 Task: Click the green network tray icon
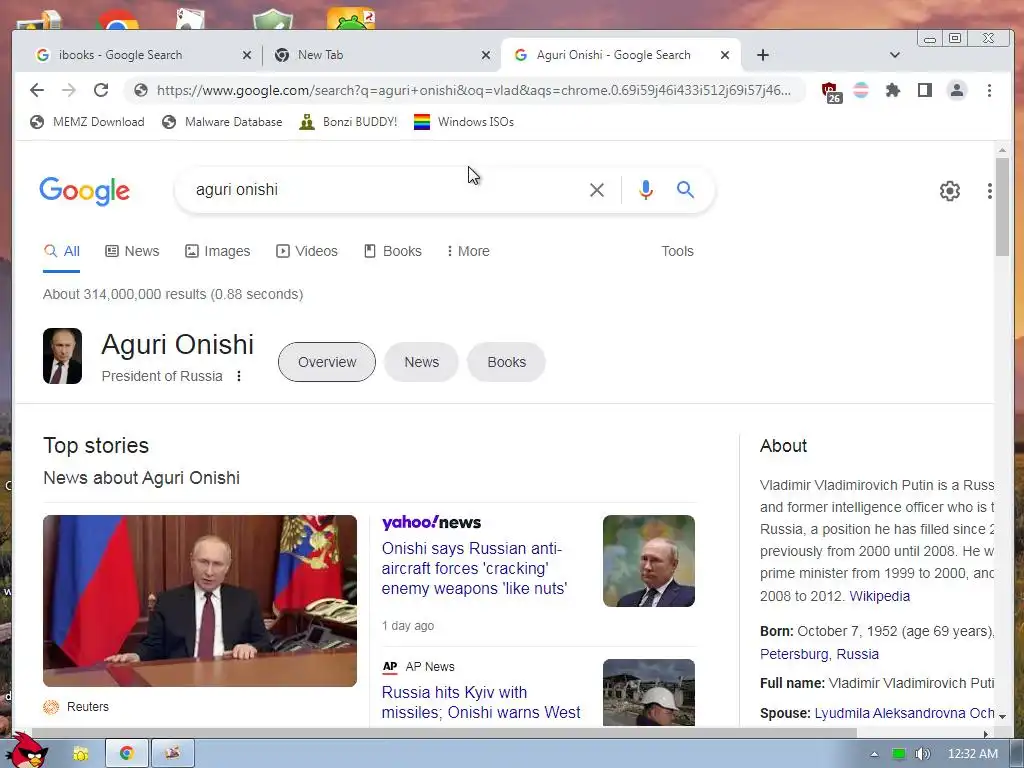(x=899, y=754)
